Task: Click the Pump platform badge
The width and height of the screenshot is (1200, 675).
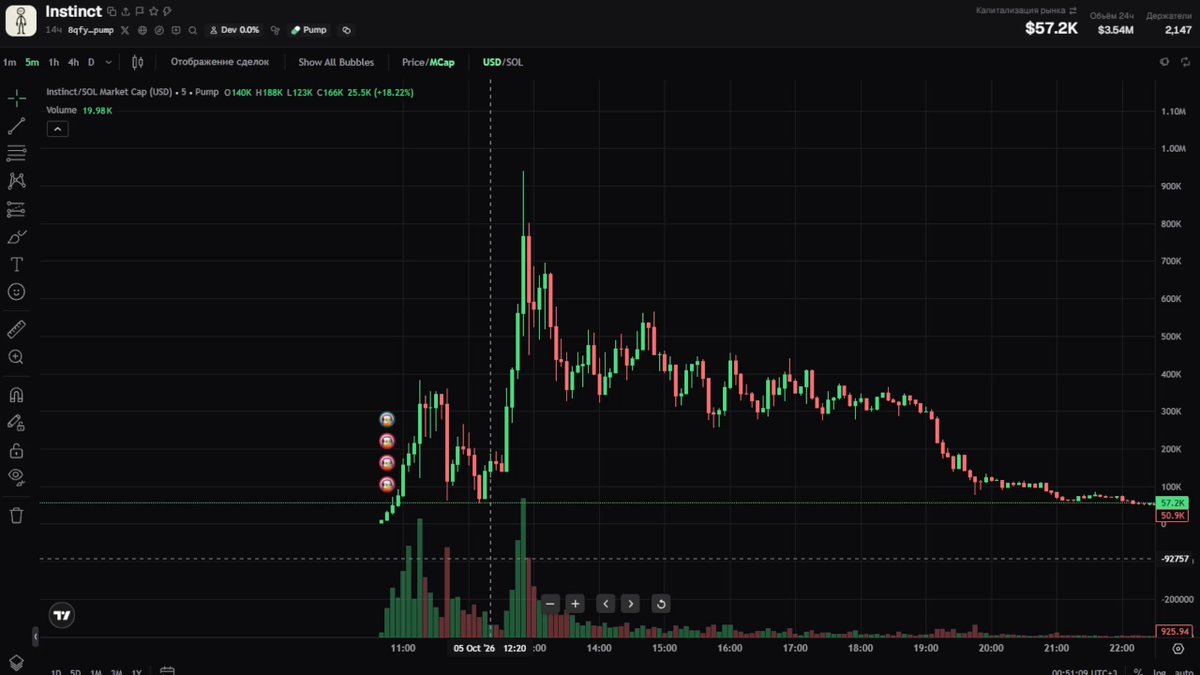Action: [309, 30]
